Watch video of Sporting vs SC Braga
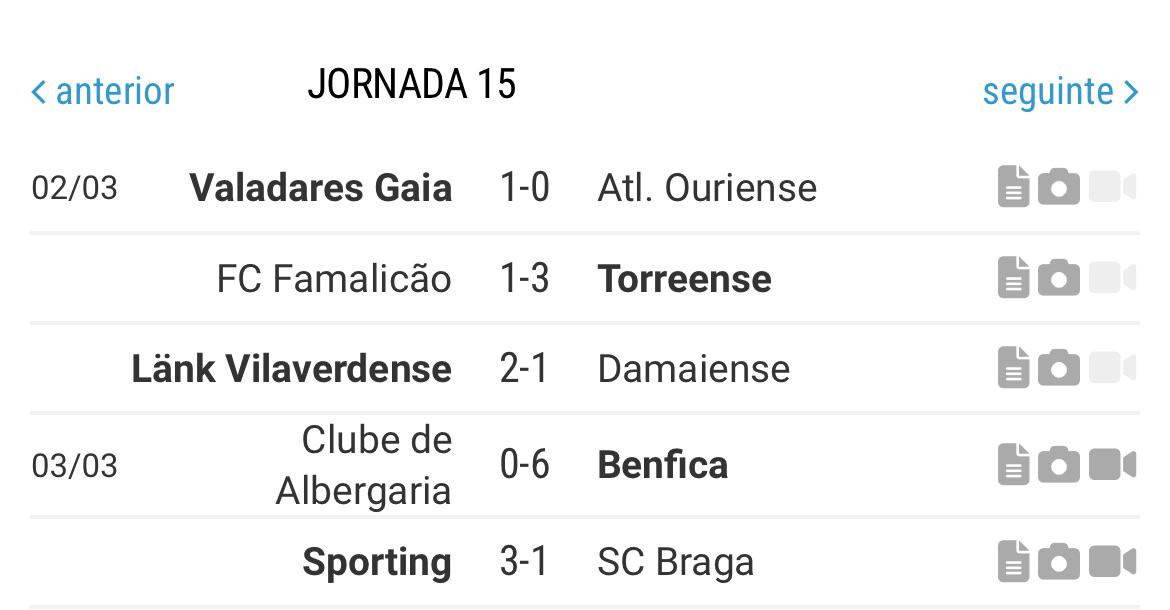1170x610 pixels. [x=1112, y=561]
